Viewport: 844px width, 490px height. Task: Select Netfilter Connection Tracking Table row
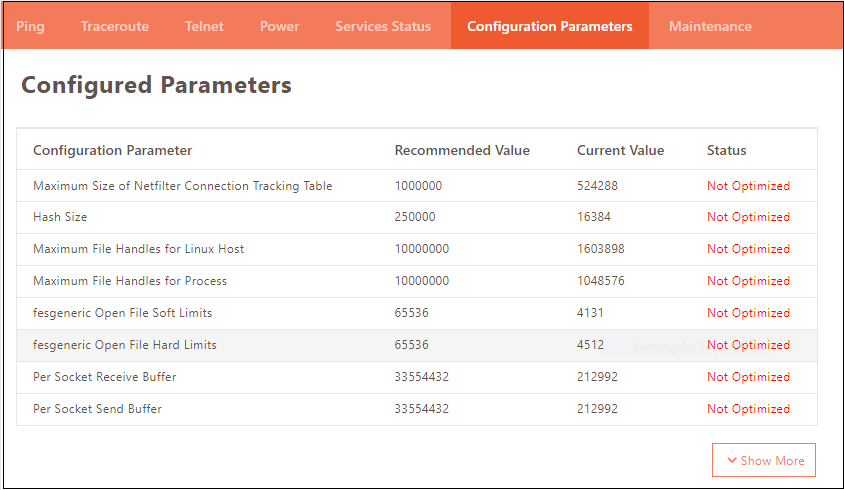pyautogui.click(x=182, y=186)
